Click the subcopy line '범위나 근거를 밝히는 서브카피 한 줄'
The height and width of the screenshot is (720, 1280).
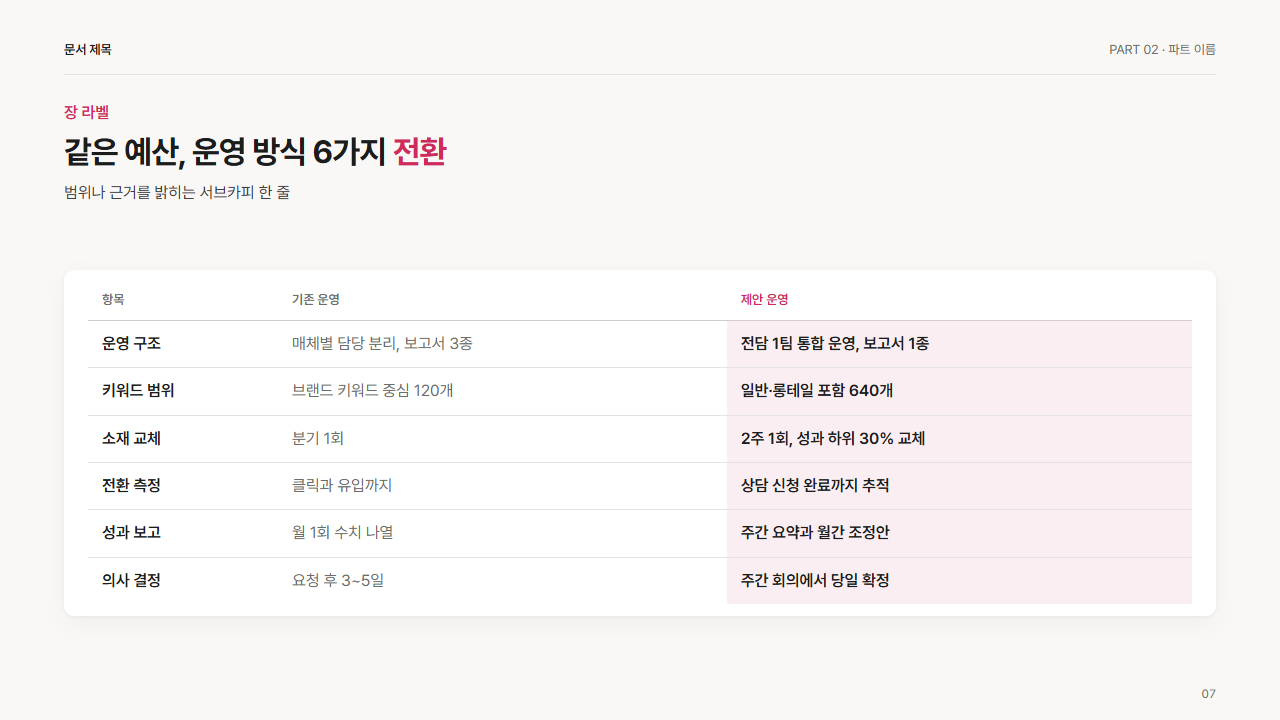pos(177,192)
